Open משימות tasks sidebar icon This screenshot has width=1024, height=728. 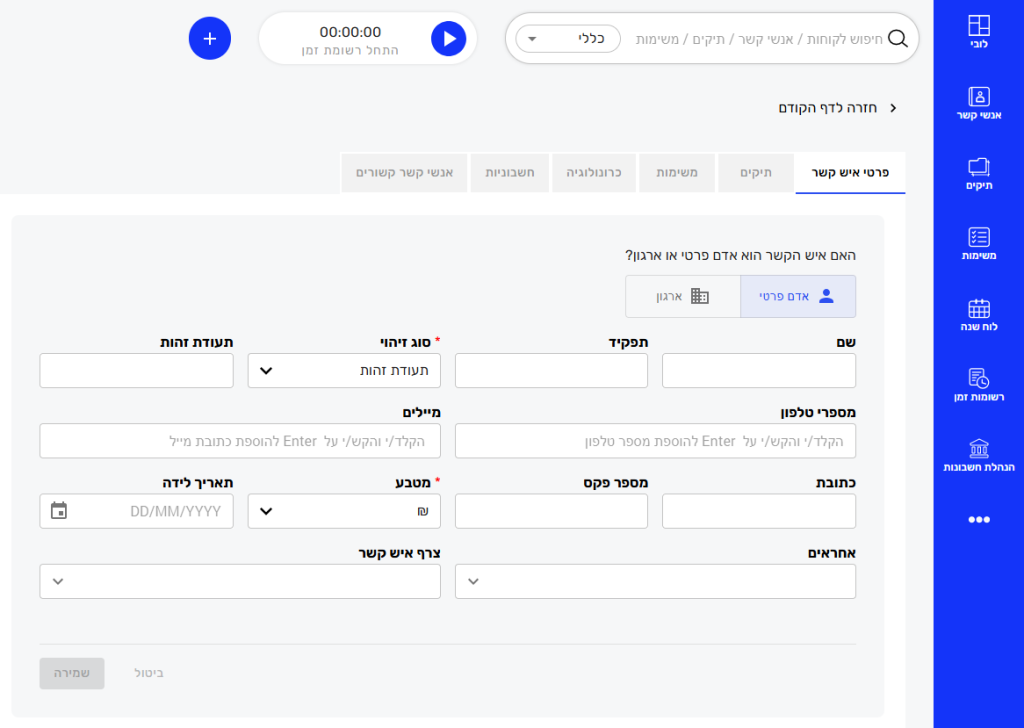[979, 244]
